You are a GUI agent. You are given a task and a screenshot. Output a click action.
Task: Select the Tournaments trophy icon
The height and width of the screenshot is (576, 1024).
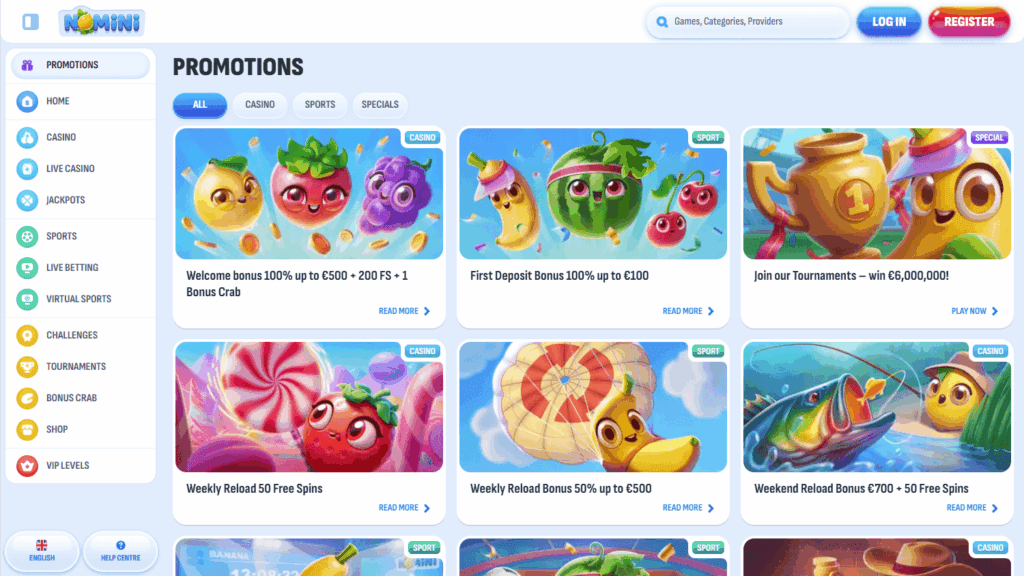point(27,366)
